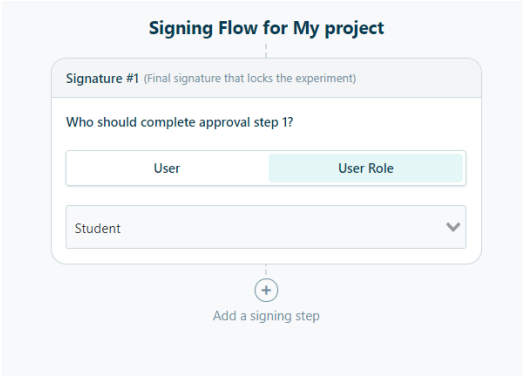Select the User option in the segmented toggle

click(167, 168)
